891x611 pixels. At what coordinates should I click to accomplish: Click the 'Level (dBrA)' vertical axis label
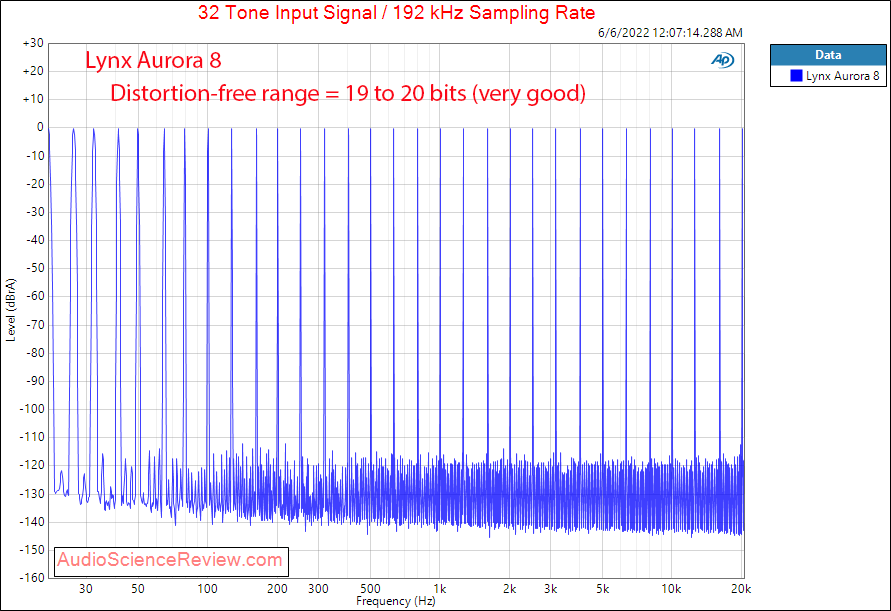(10, 310)
